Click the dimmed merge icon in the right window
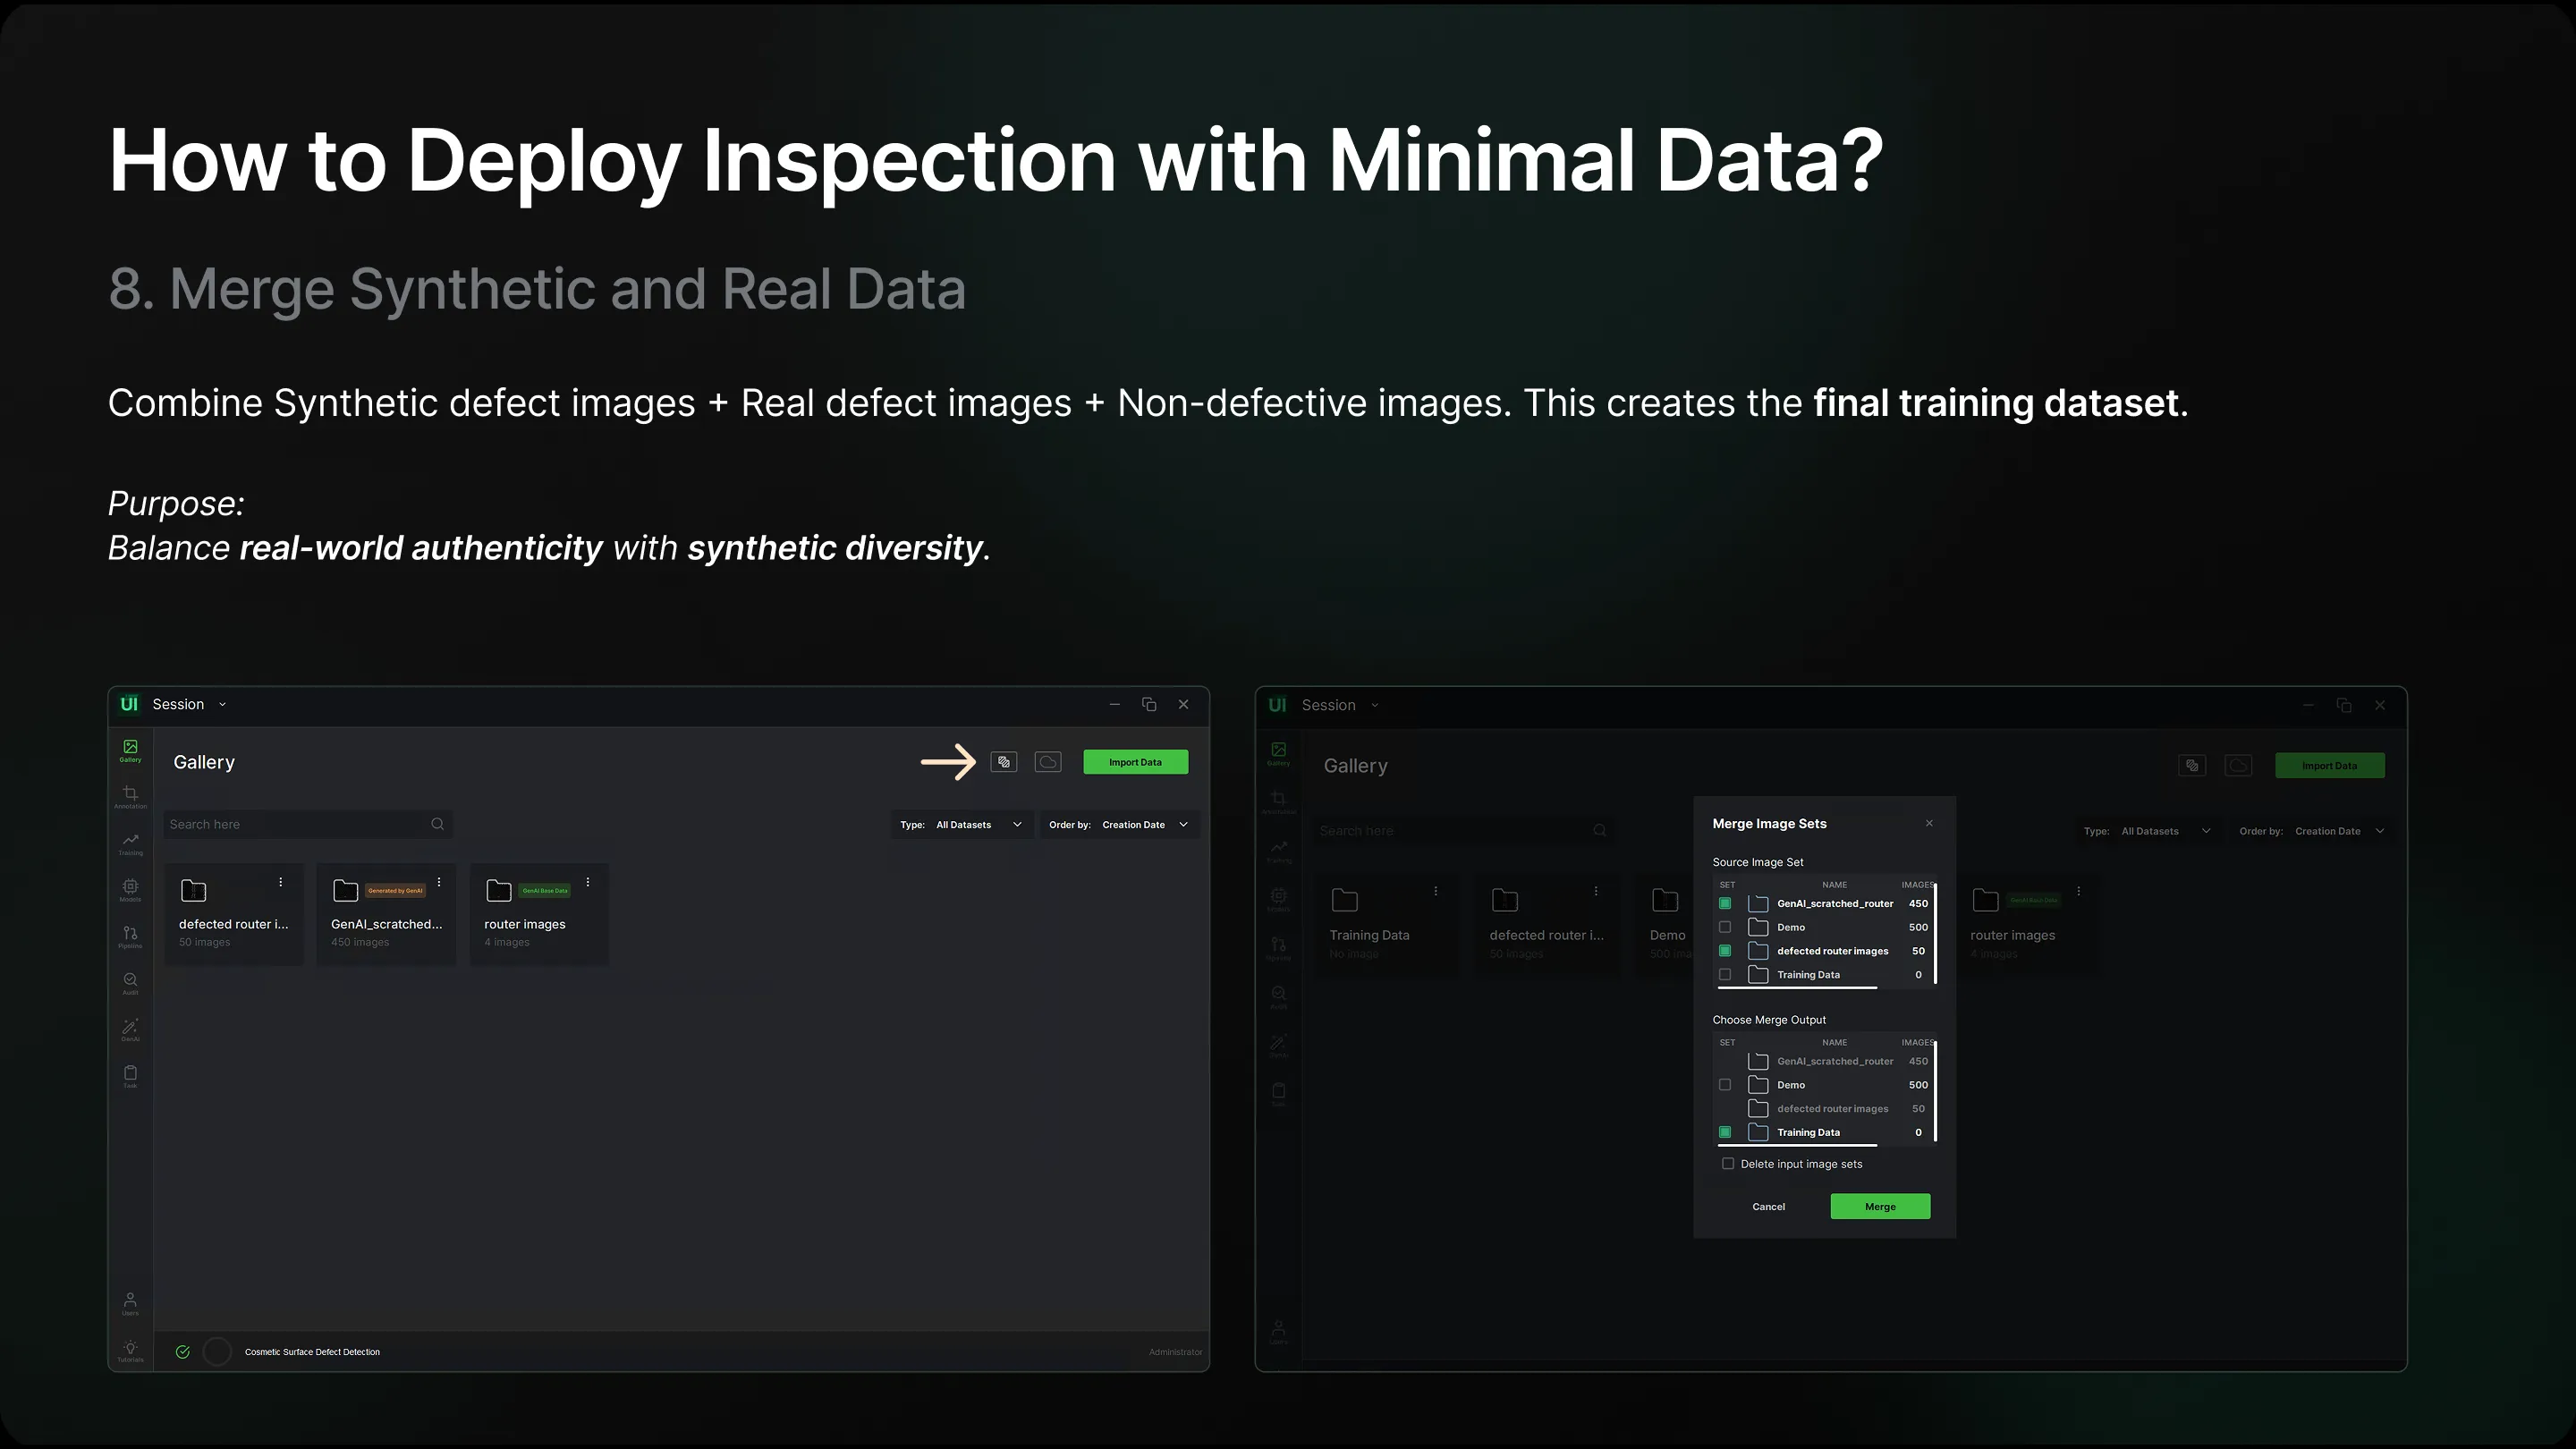Image resolution: width=2576 pixels, height=1449 pixels. click(x=2192, y=765)
